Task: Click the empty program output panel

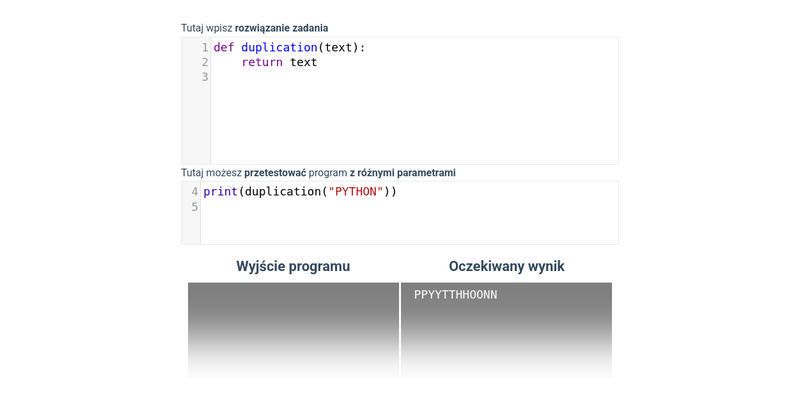Action: [293, 330]
